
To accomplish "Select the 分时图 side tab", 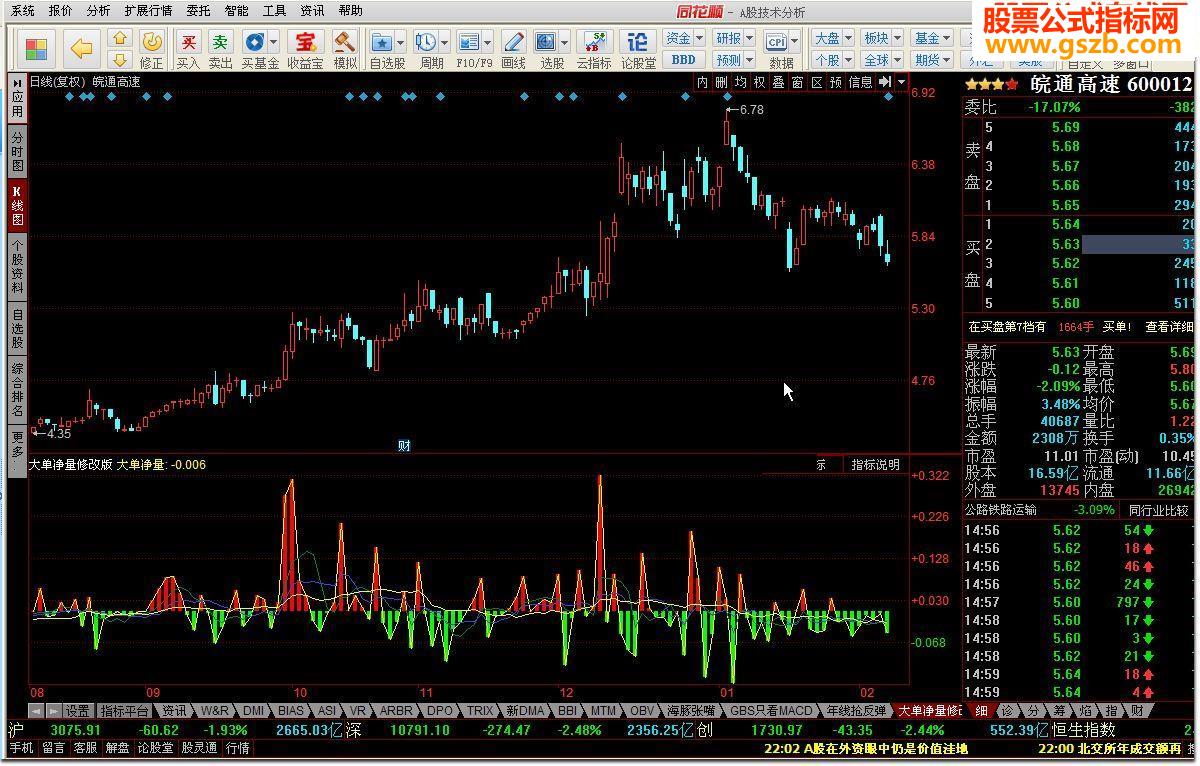I will (17, 151).
